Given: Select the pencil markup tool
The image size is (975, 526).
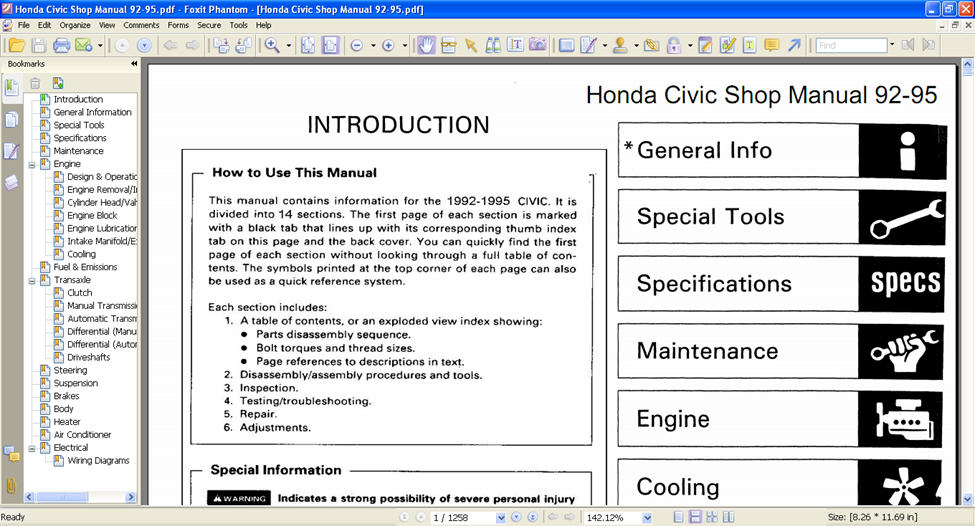Looking at the screenshot, I should pos(588,45).
